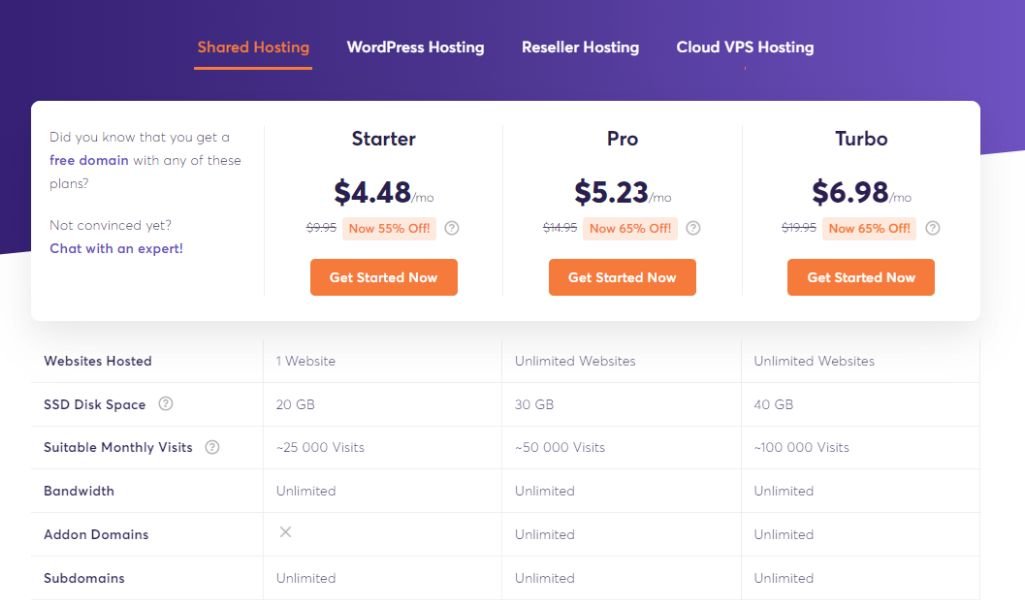Go to Cloud VPS Hosting tab
This screenshot has width=1025, height=600.
pyautogui.click(x=745, y=48)
